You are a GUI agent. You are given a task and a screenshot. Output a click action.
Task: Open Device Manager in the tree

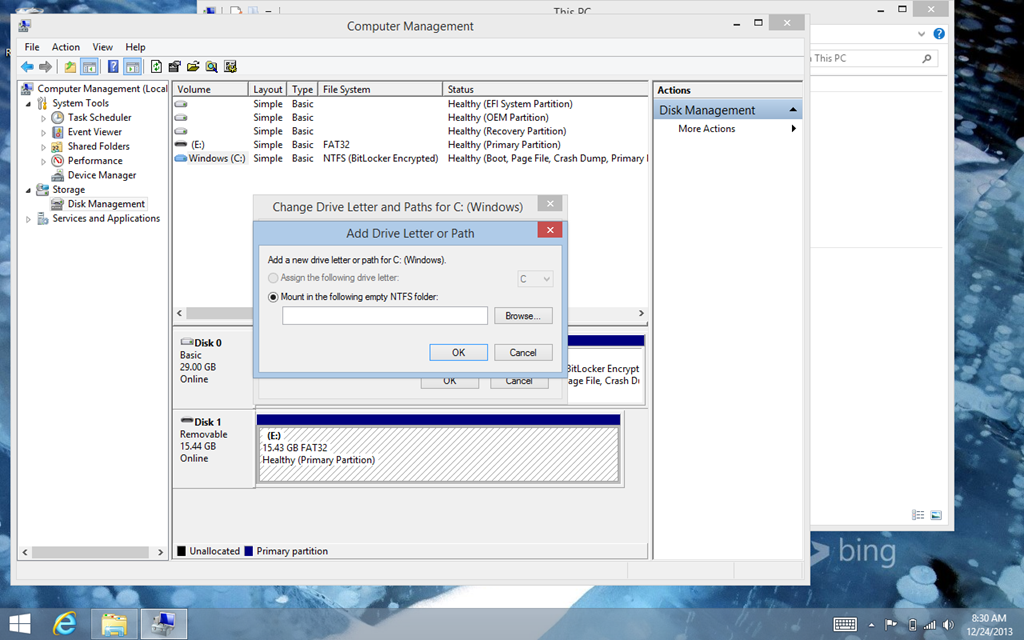[x=101, y=175]
